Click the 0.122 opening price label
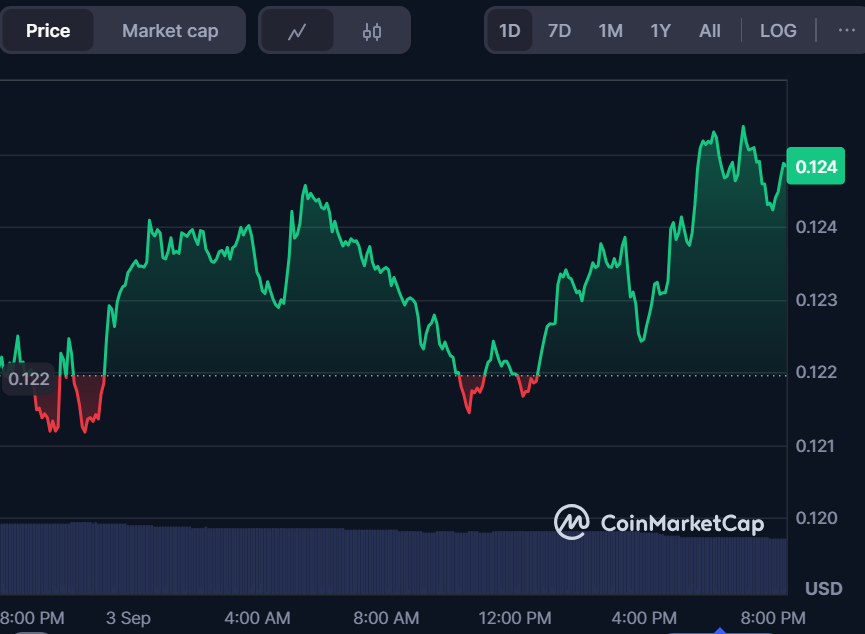 [28, 379]
